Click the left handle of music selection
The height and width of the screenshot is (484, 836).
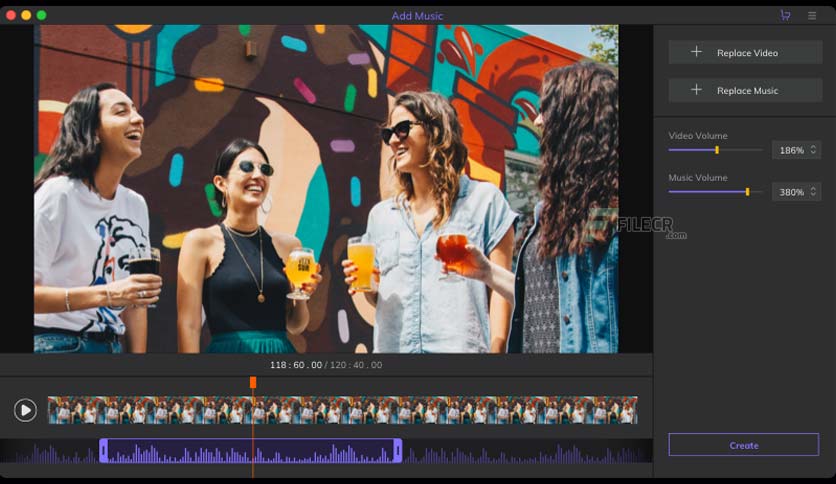[103, 451]
